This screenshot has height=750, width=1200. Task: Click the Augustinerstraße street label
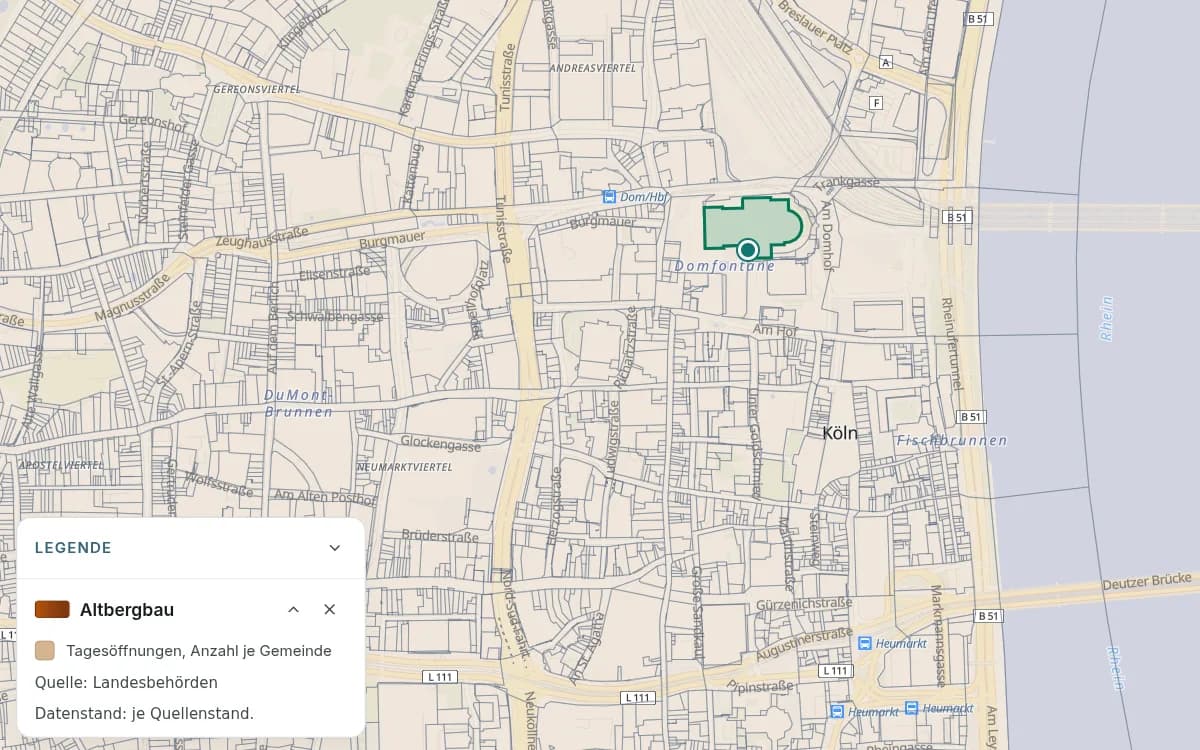(804, 643)
